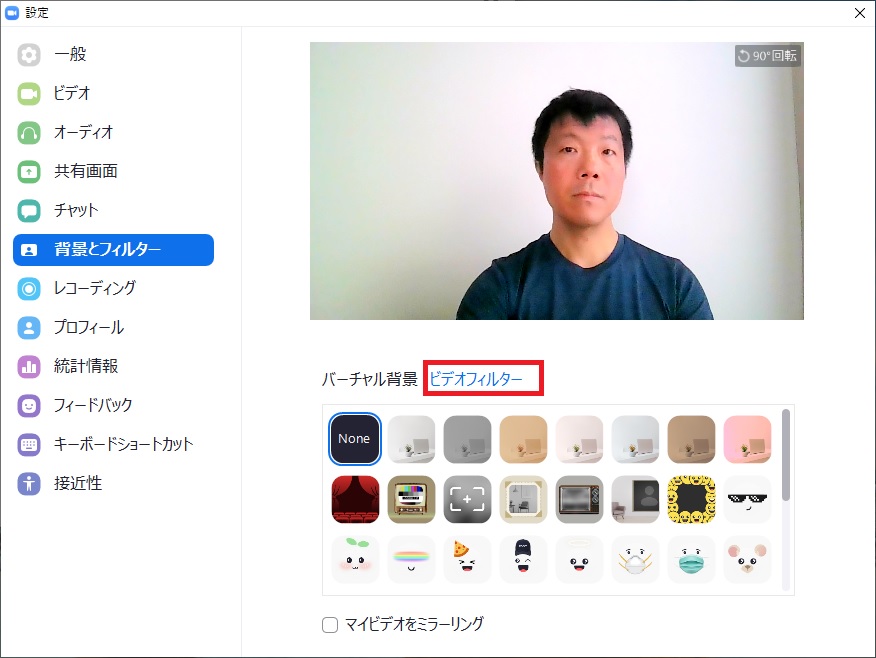The height and width of the screenshot is (658, 876).
Task: Switch to the バーチャル背景 tab
Action: (370, 379)
